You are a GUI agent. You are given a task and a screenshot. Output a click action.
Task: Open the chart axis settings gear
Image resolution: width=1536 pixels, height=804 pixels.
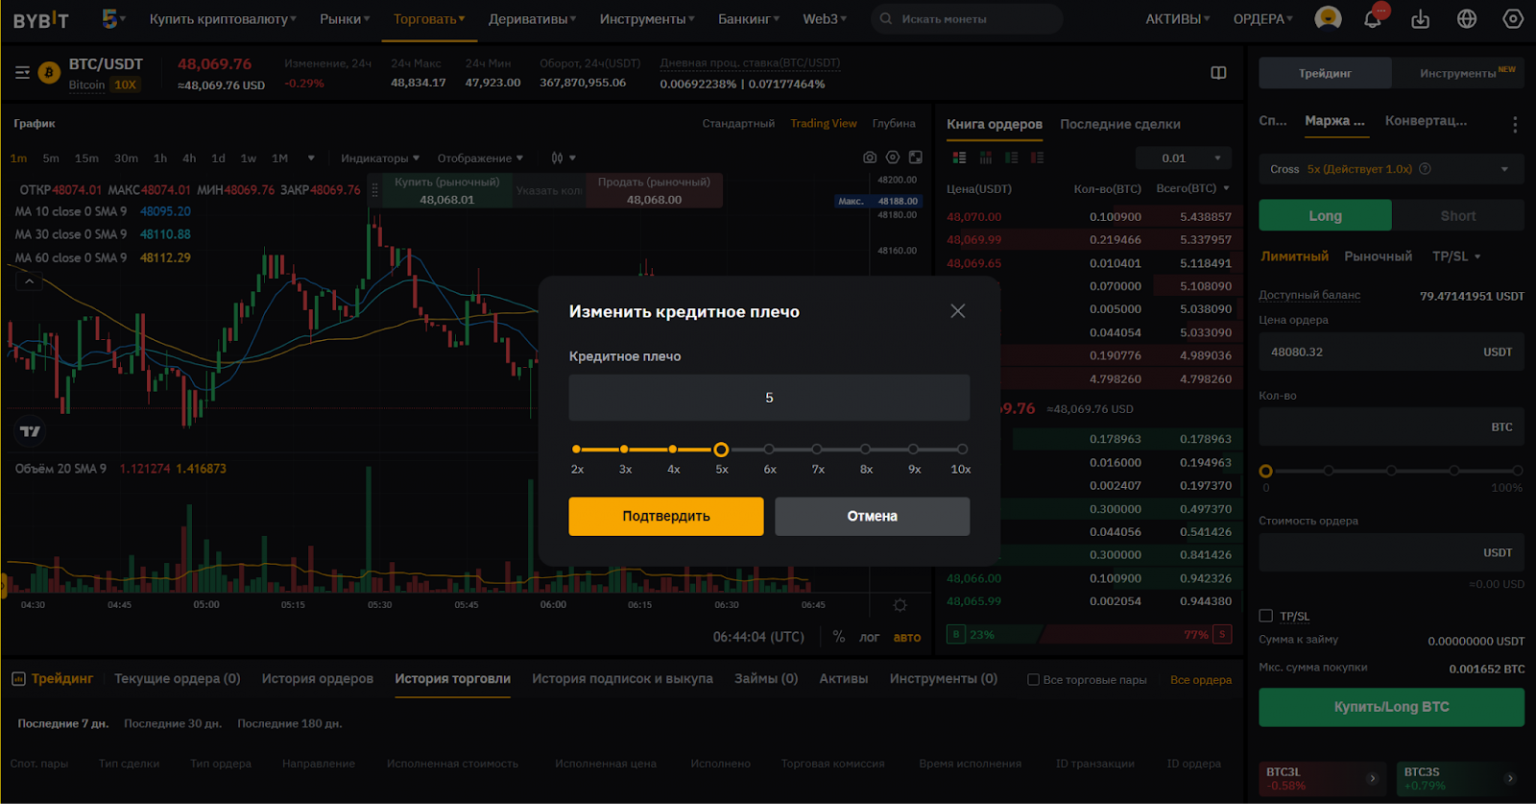tap(900, 605)
